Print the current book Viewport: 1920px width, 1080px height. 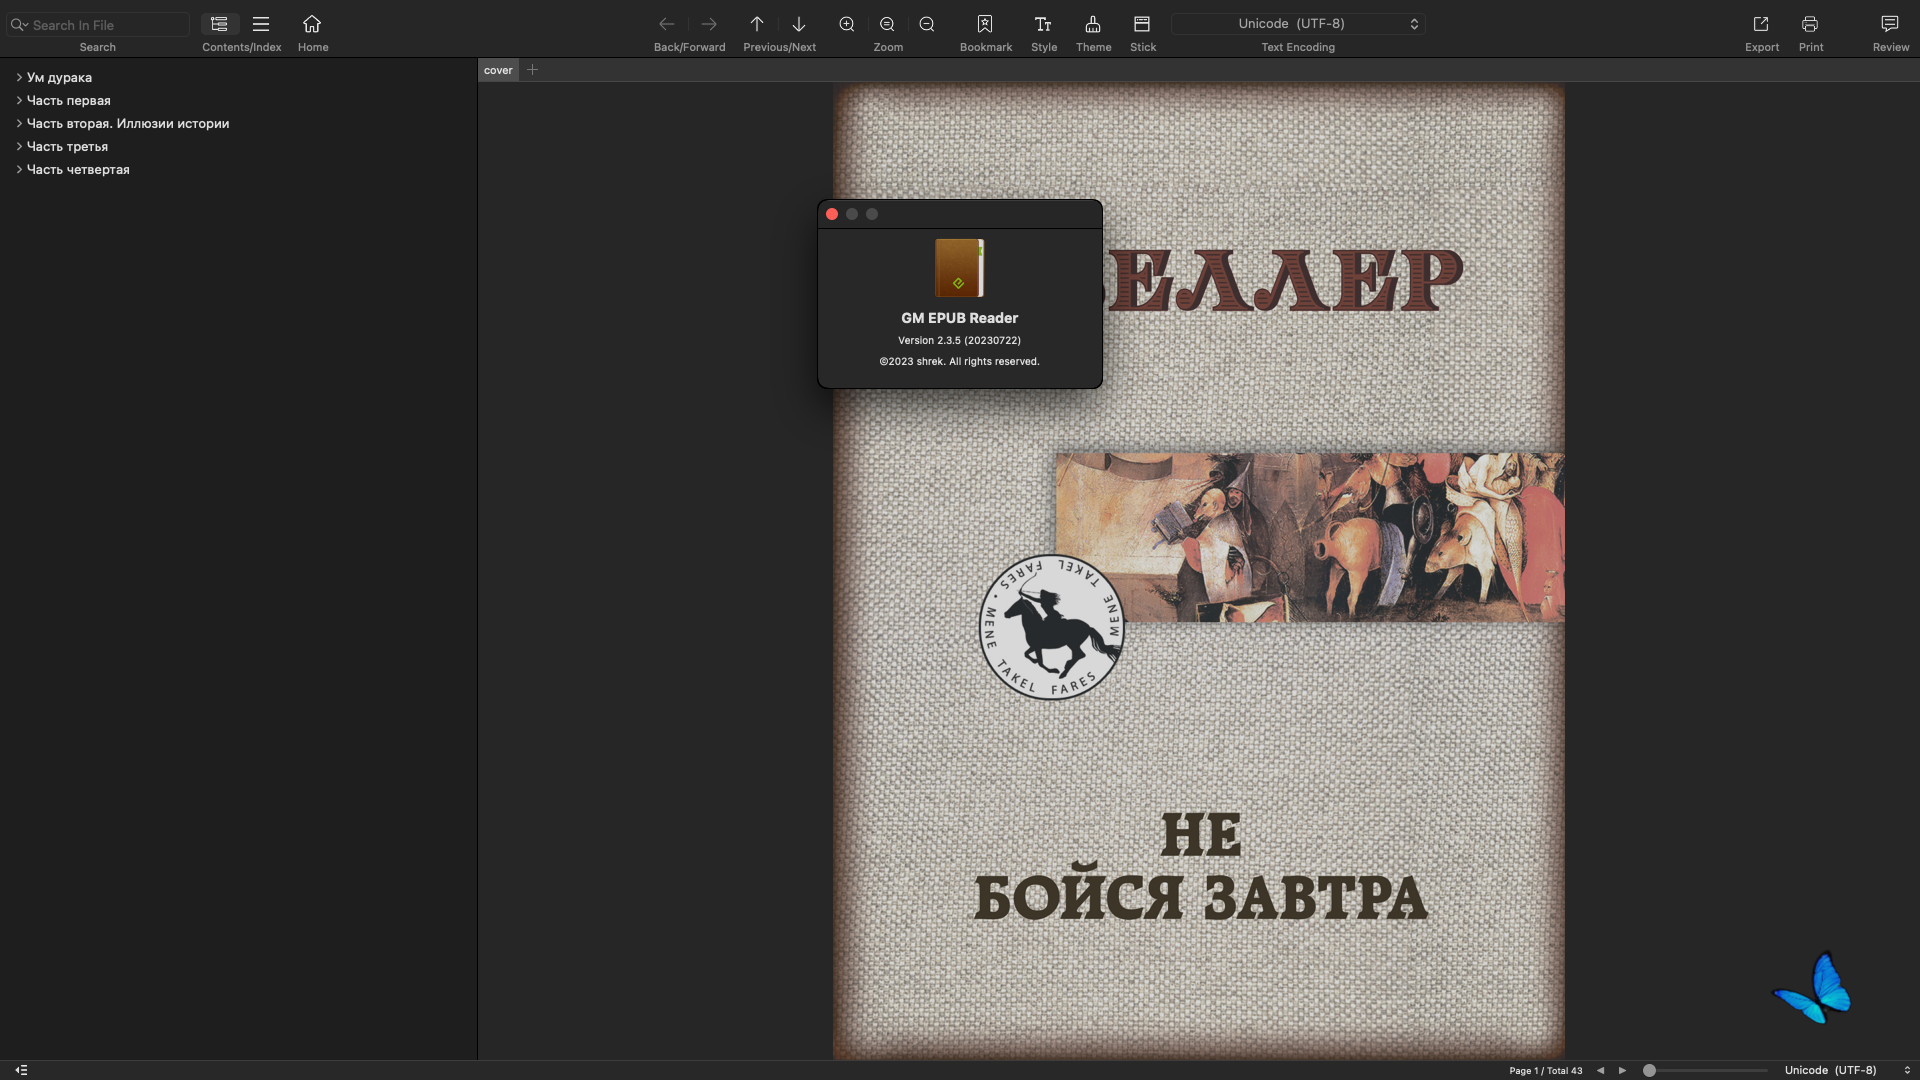pyautogui.click(x=1810, y=24)
